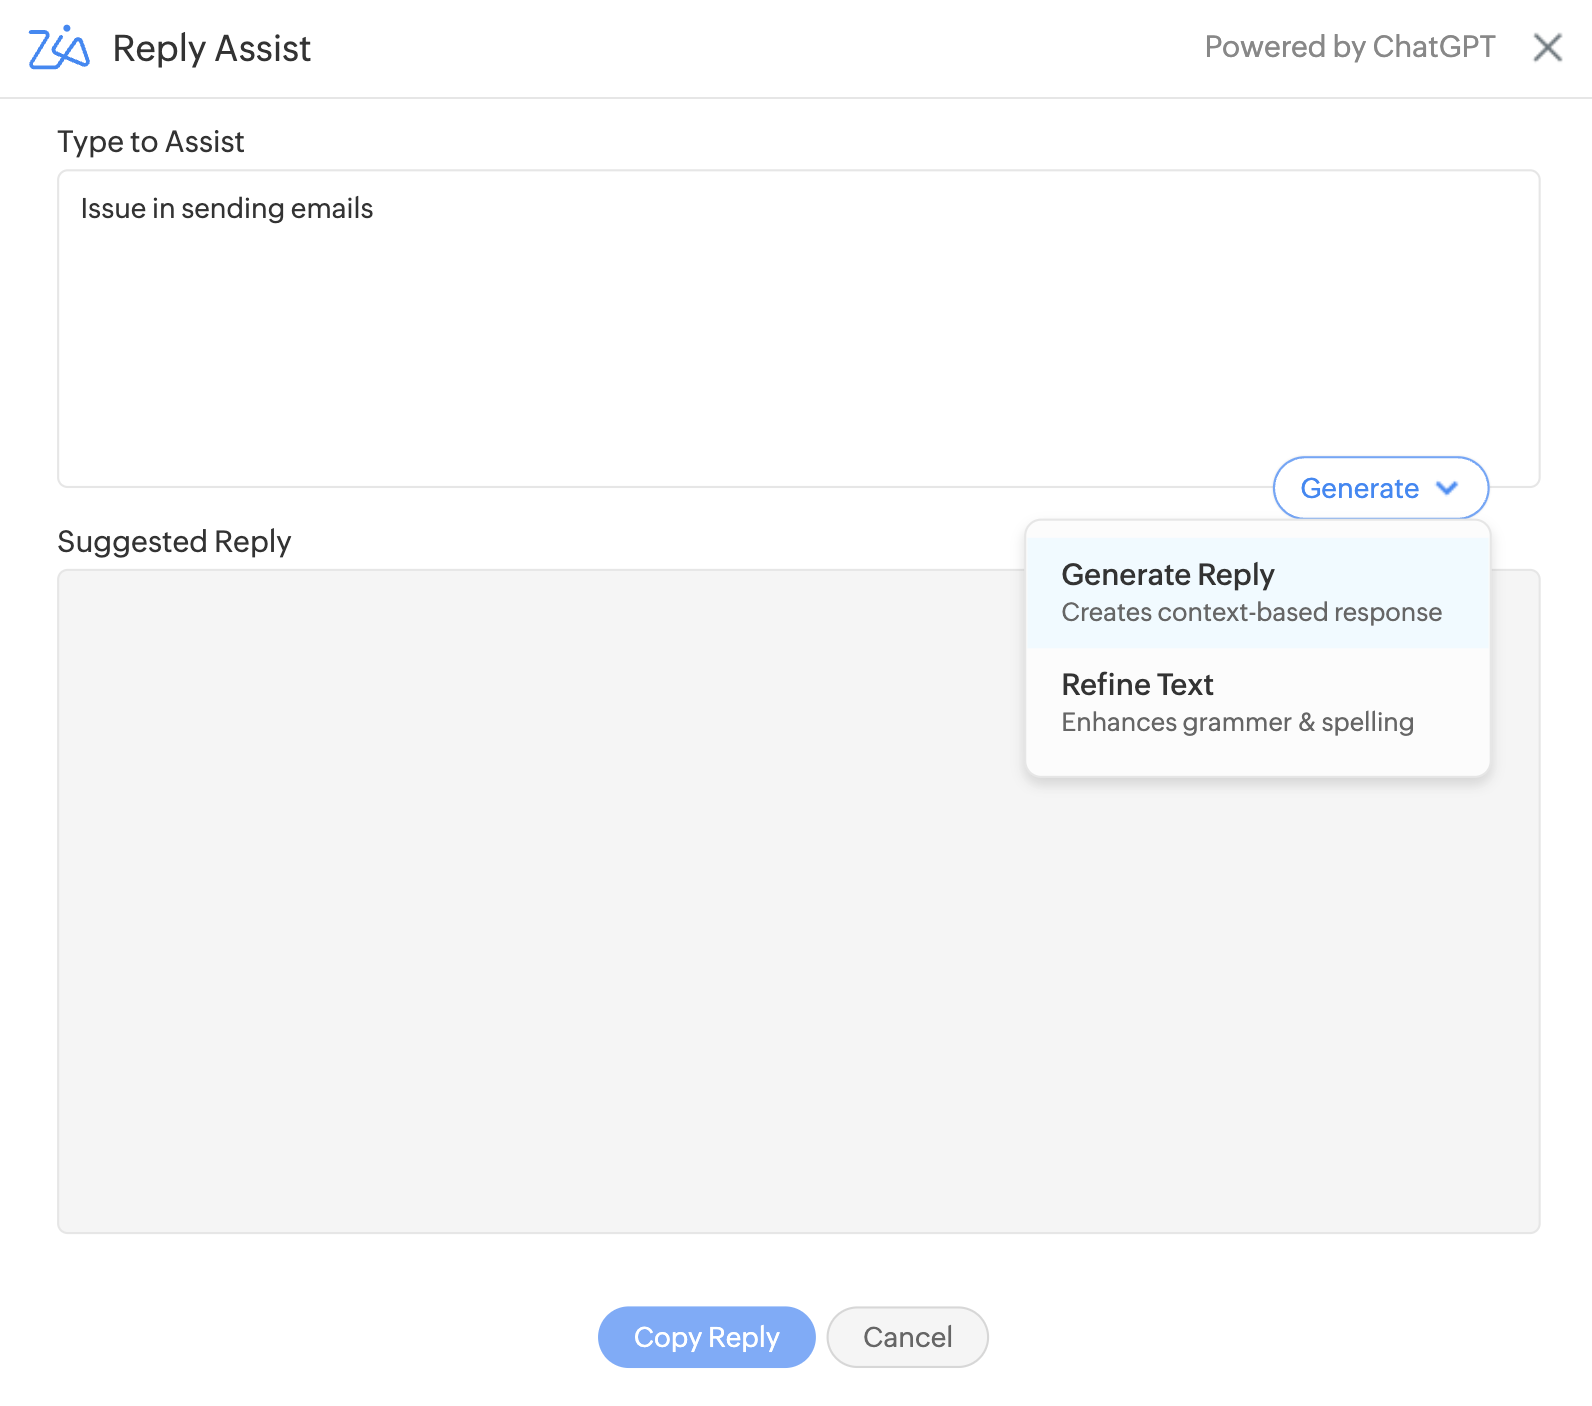Screen dimensions: 1592x1406
Task: Click 'Enhances grammer & spelling' description
Action: pyautogui.click(x=1237, y=722)
